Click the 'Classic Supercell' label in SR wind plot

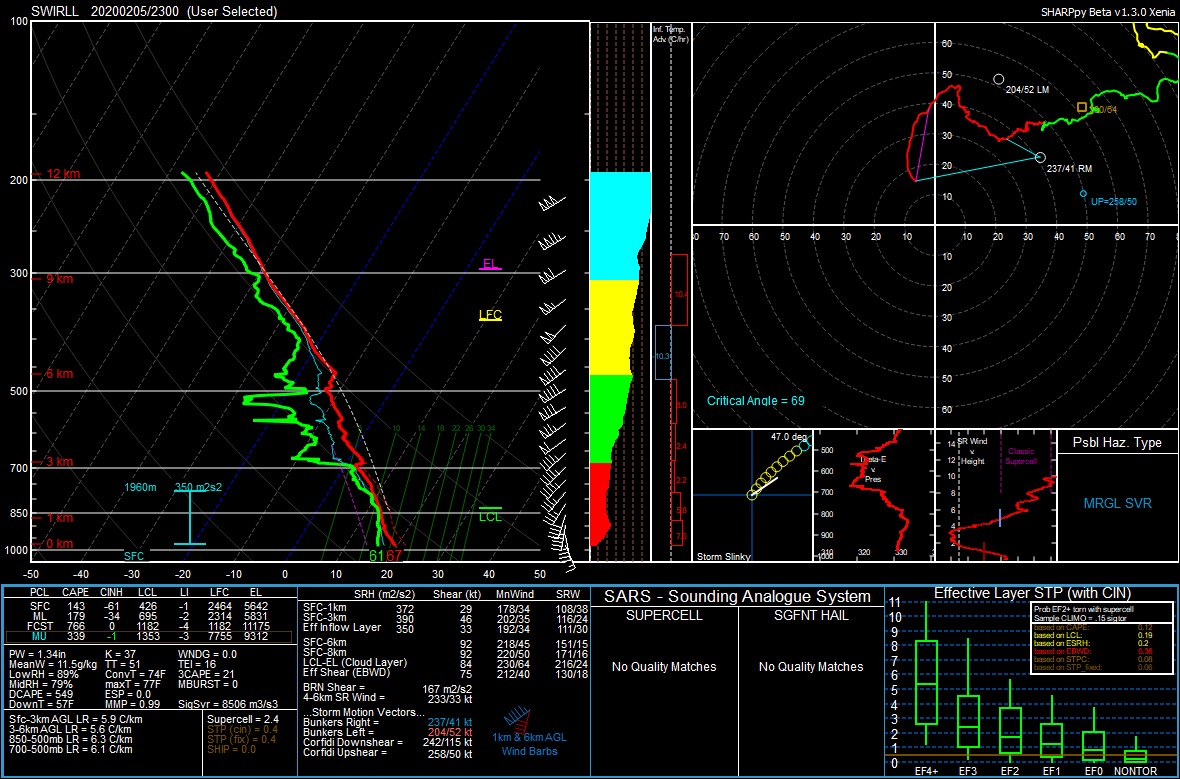pyautogui.click(x=1020, y=456)
